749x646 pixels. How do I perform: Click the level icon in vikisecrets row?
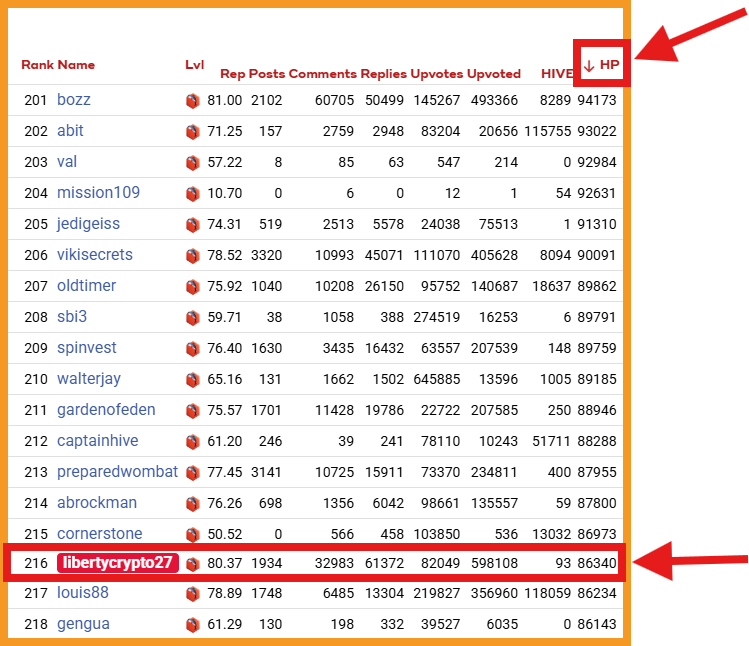pyautogui.click(x=193, y=256)
